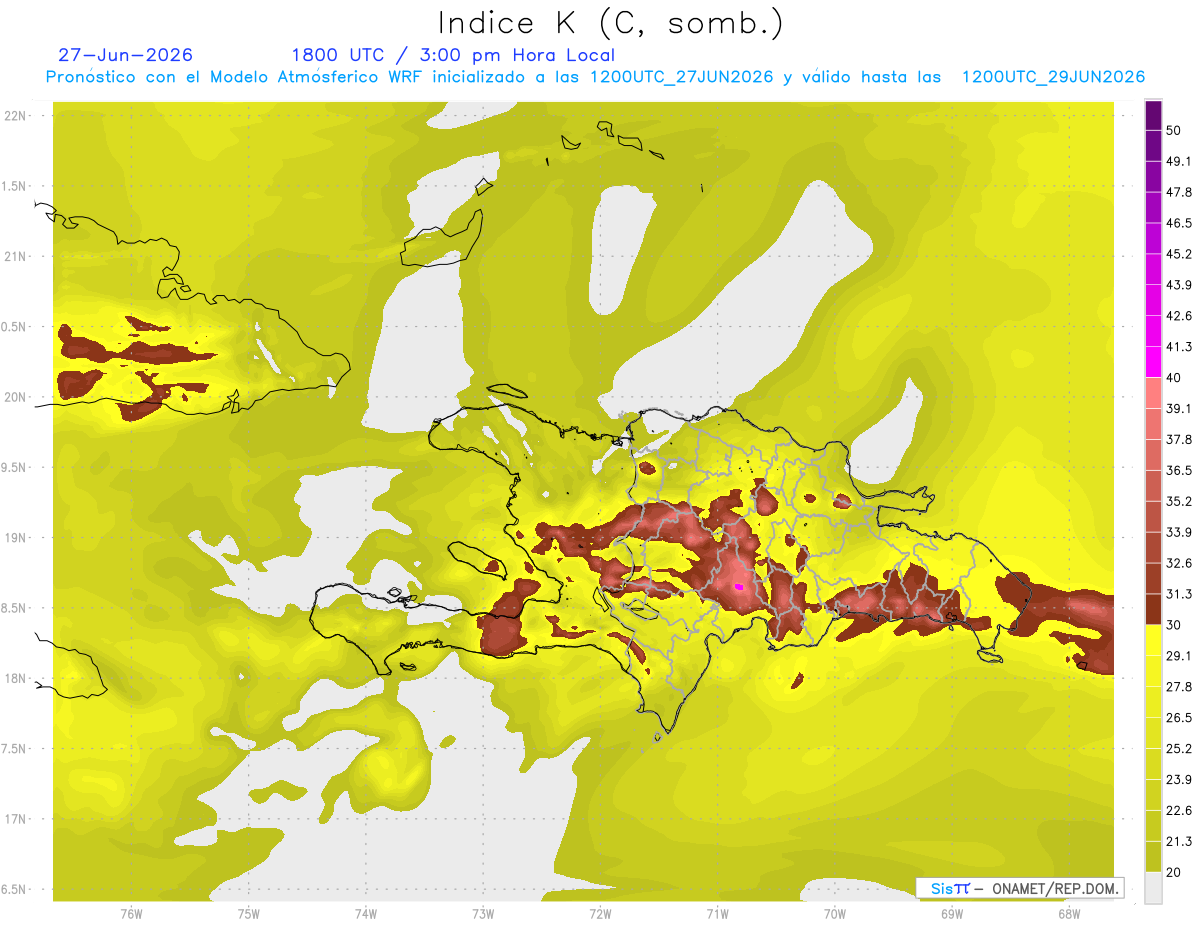Click the legend value '49.1'

pyautogui.click(x=1179, y=162)
